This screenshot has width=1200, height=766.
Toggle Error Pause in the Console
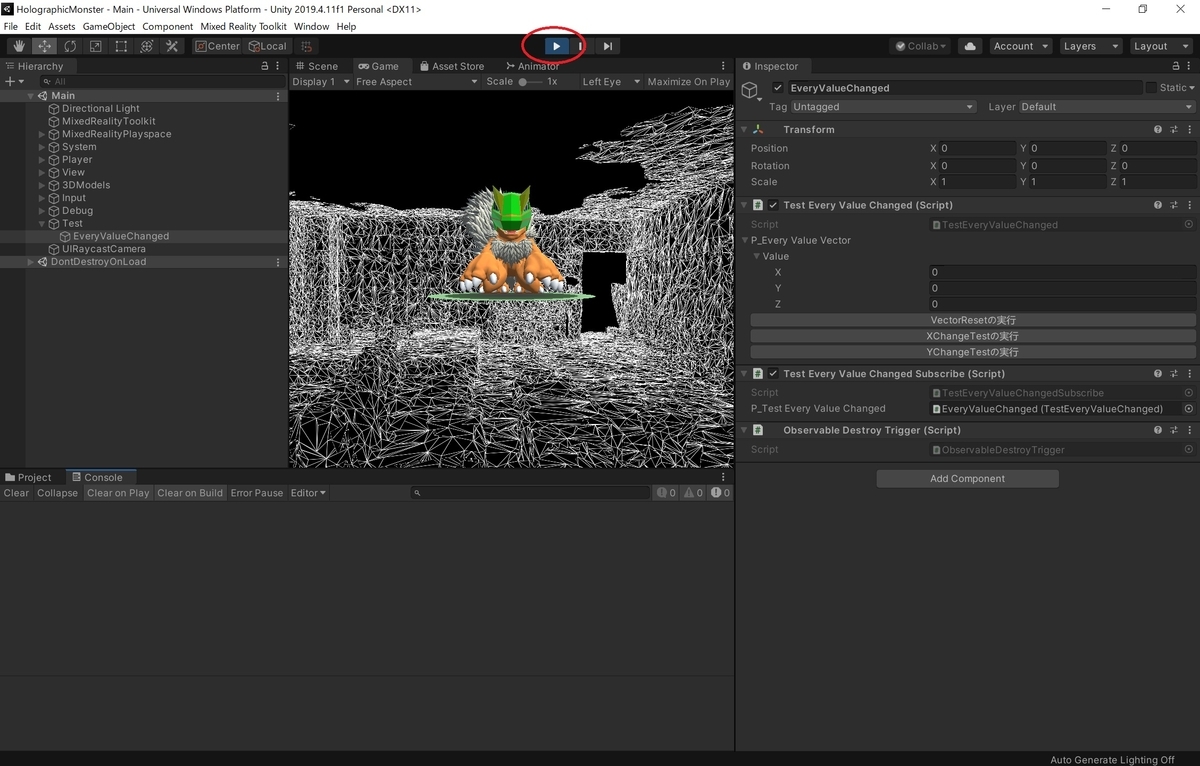click(257, 493)
